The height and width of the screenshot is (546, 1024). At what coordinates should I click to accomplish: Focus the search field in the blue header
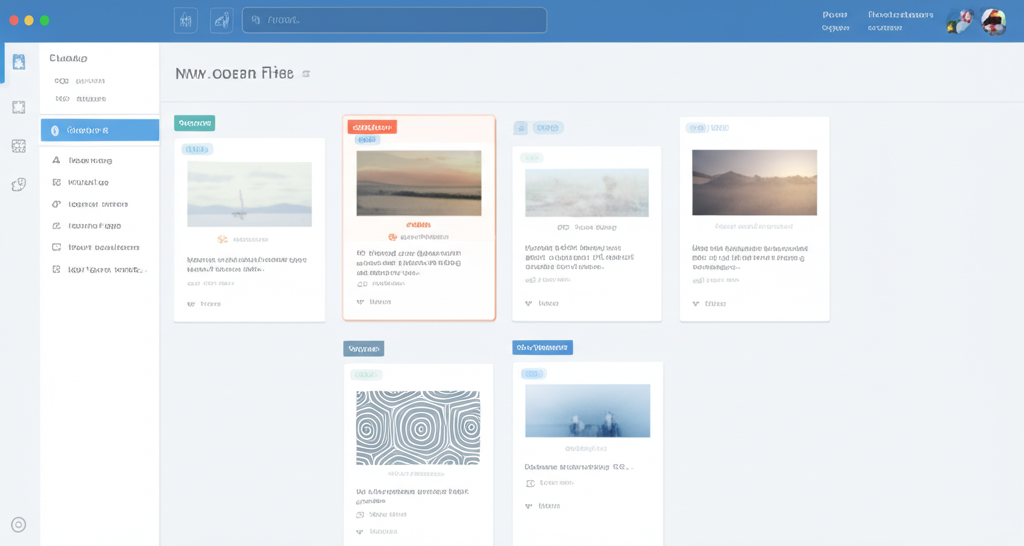pyautogui.click(x=394, y=20)
